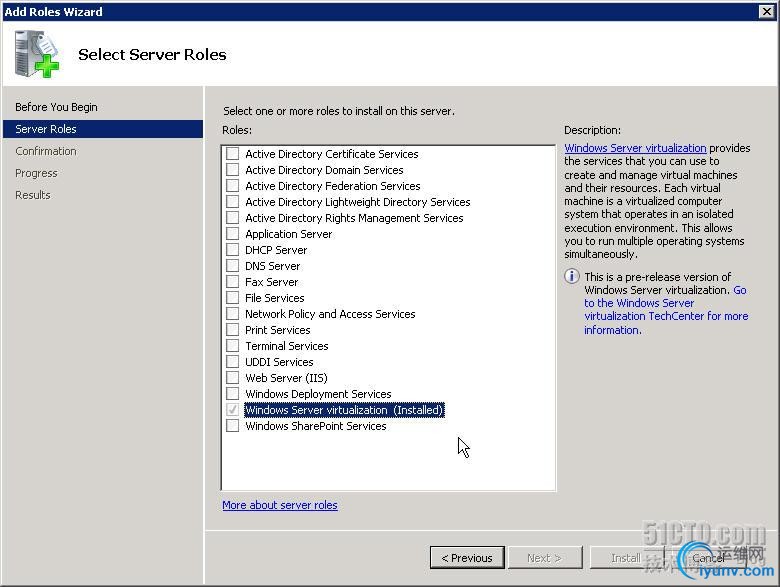Open the Progress step
This screenshot has height=587, width=780.
[x=36, y=173]
